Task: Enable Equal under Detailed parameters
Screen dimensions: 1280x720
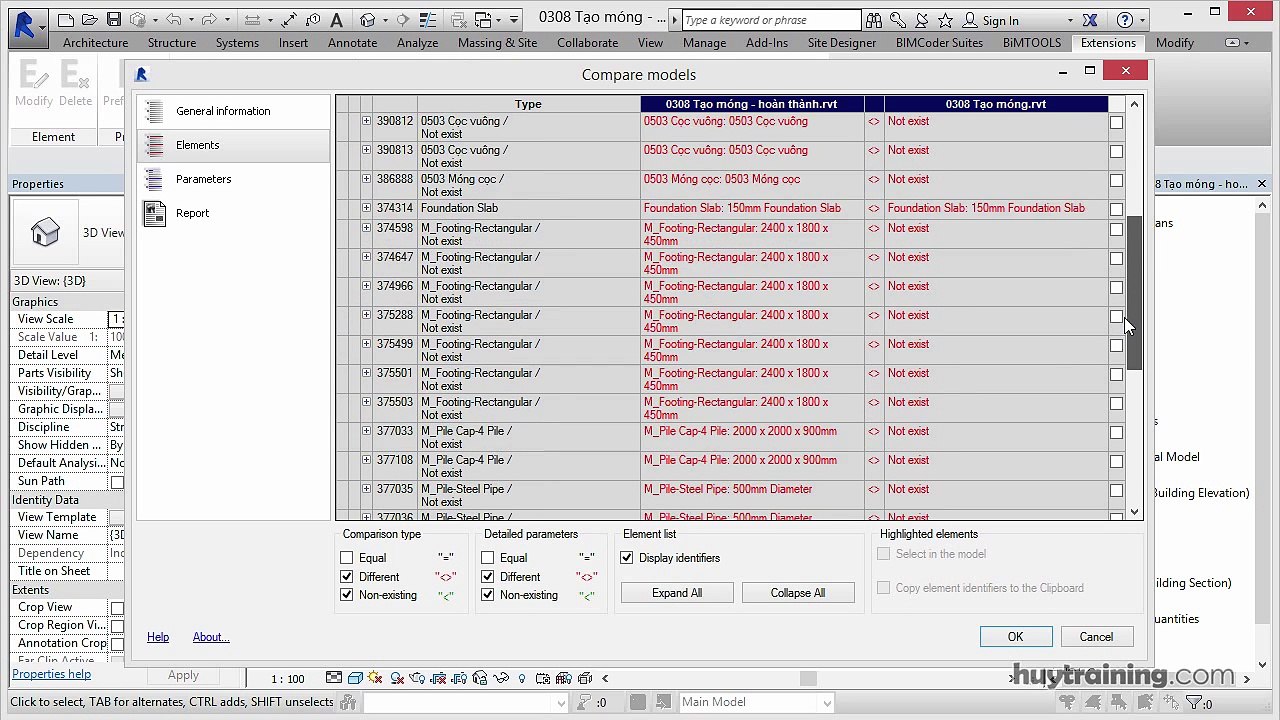Action: point(488,558)
